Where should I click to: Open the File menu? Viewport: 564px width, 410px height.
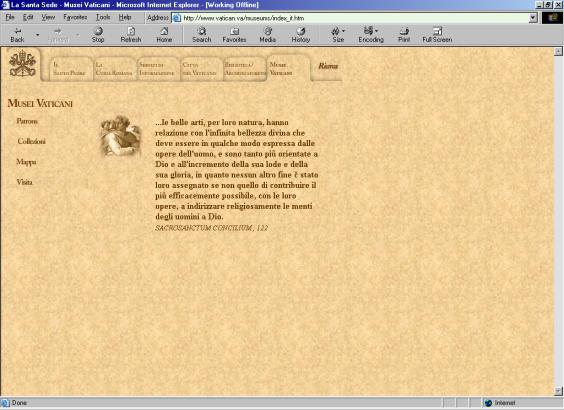(x=10, y=17)
